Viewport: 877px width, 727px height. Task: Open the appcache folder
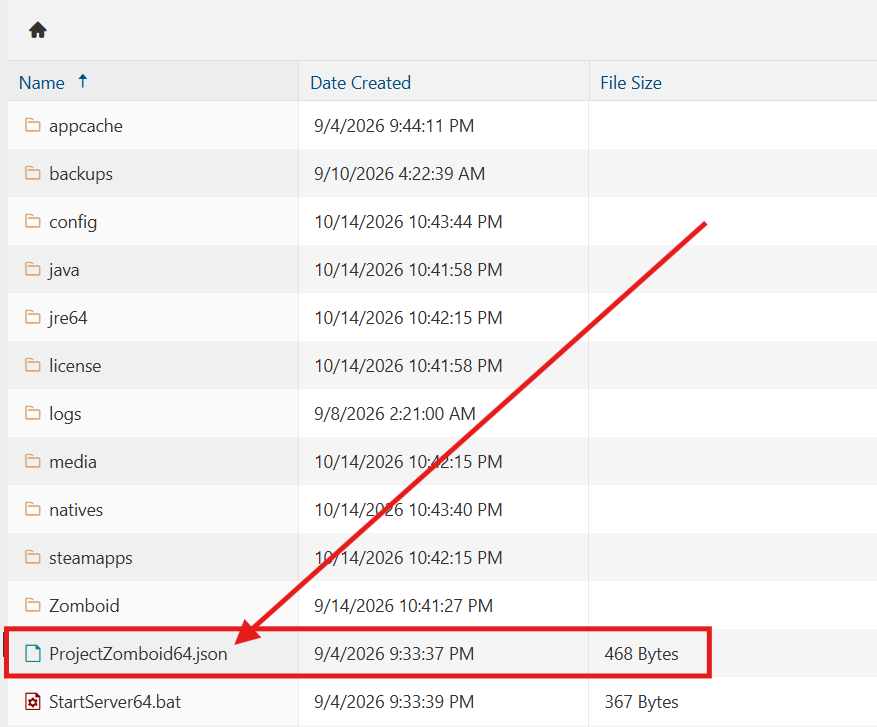86,126
